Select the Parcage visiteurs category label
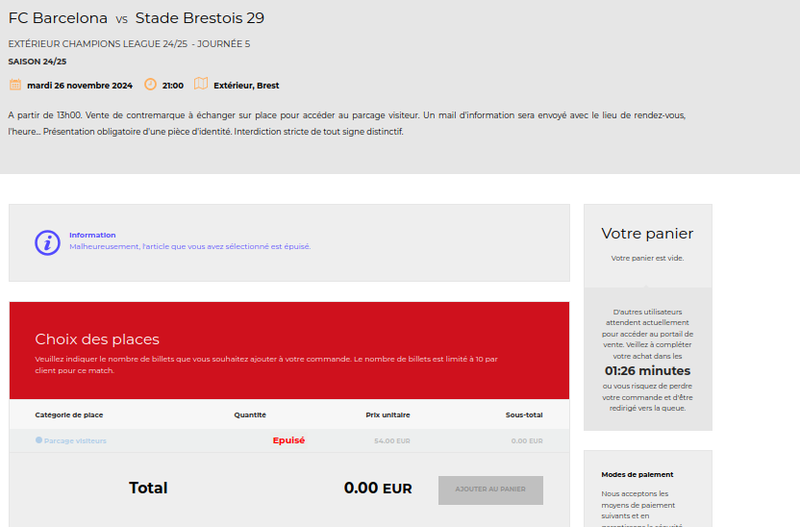 [x=75, y=441]
